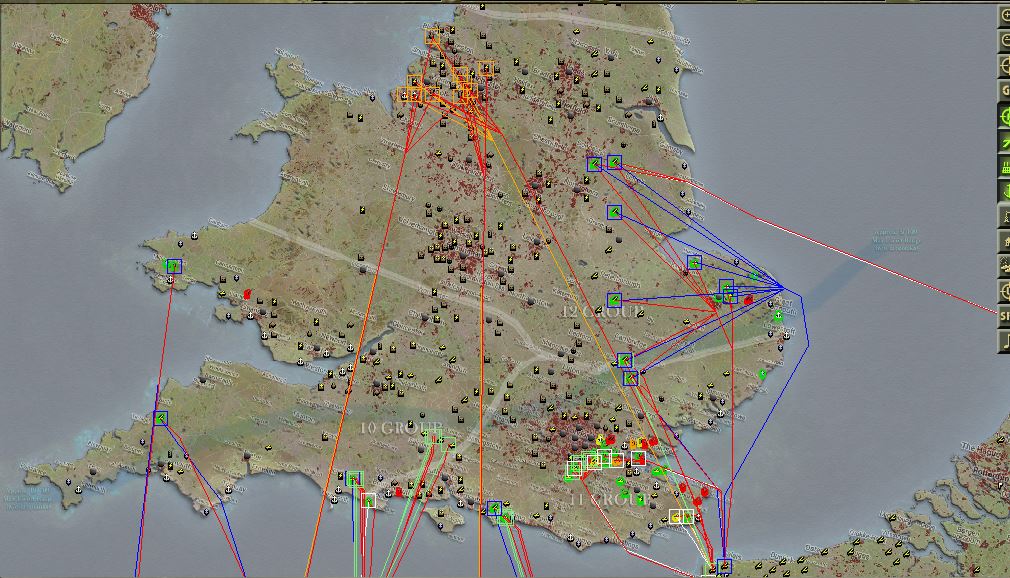Viewport: 1010px width, 578px height.
Task: Click the crosshair center-map icon in right toolbar
Action: [1005, 66]
